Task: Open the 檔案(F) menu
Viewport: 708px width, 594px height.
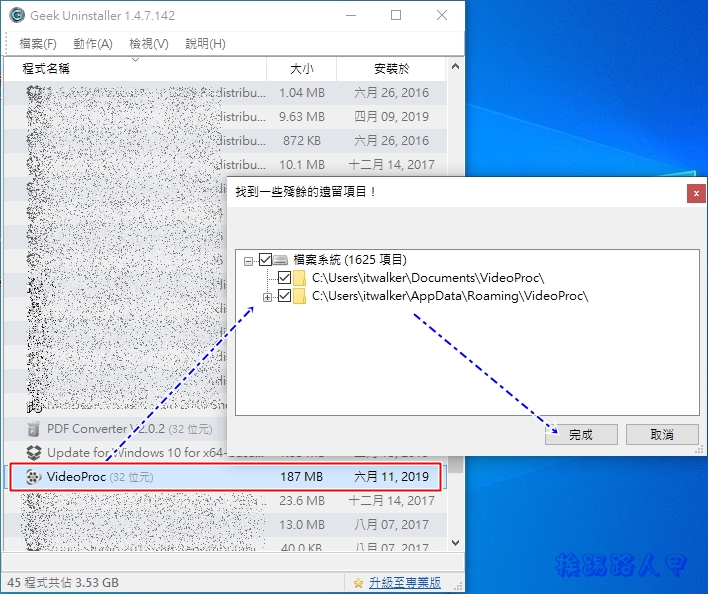Action: tap(38, 44)
